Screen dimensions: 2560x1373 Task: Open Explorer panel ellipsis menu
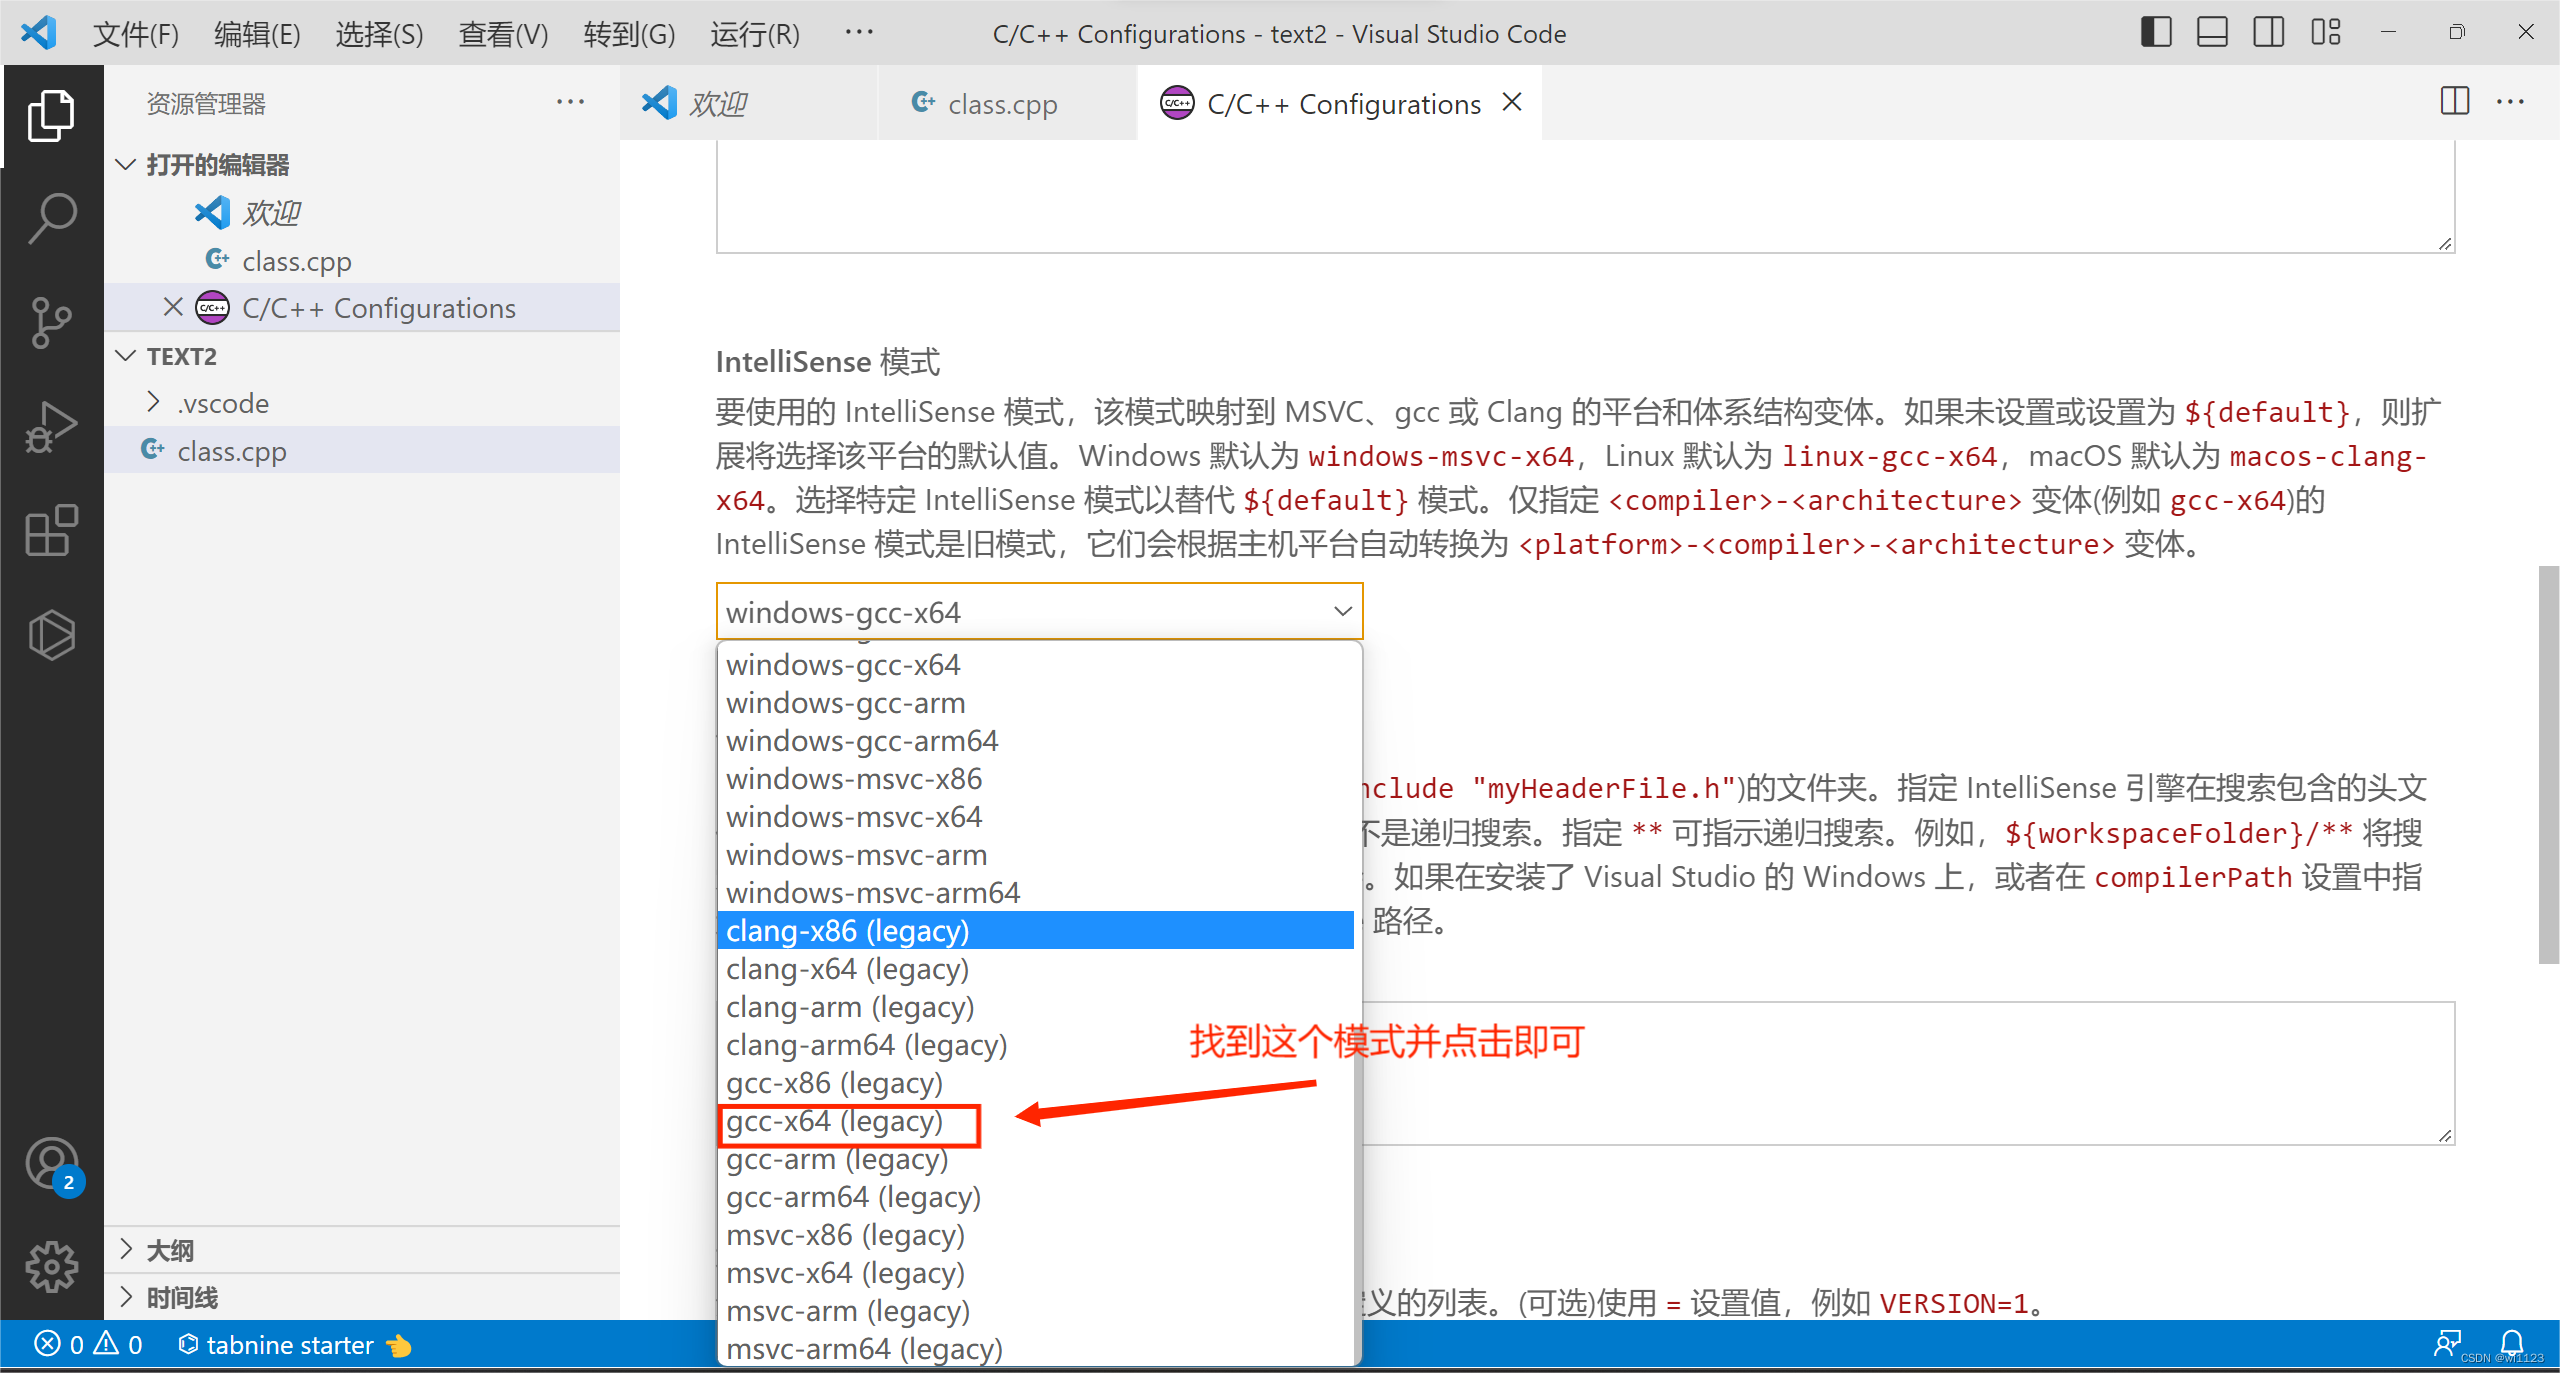click(570, 102)
